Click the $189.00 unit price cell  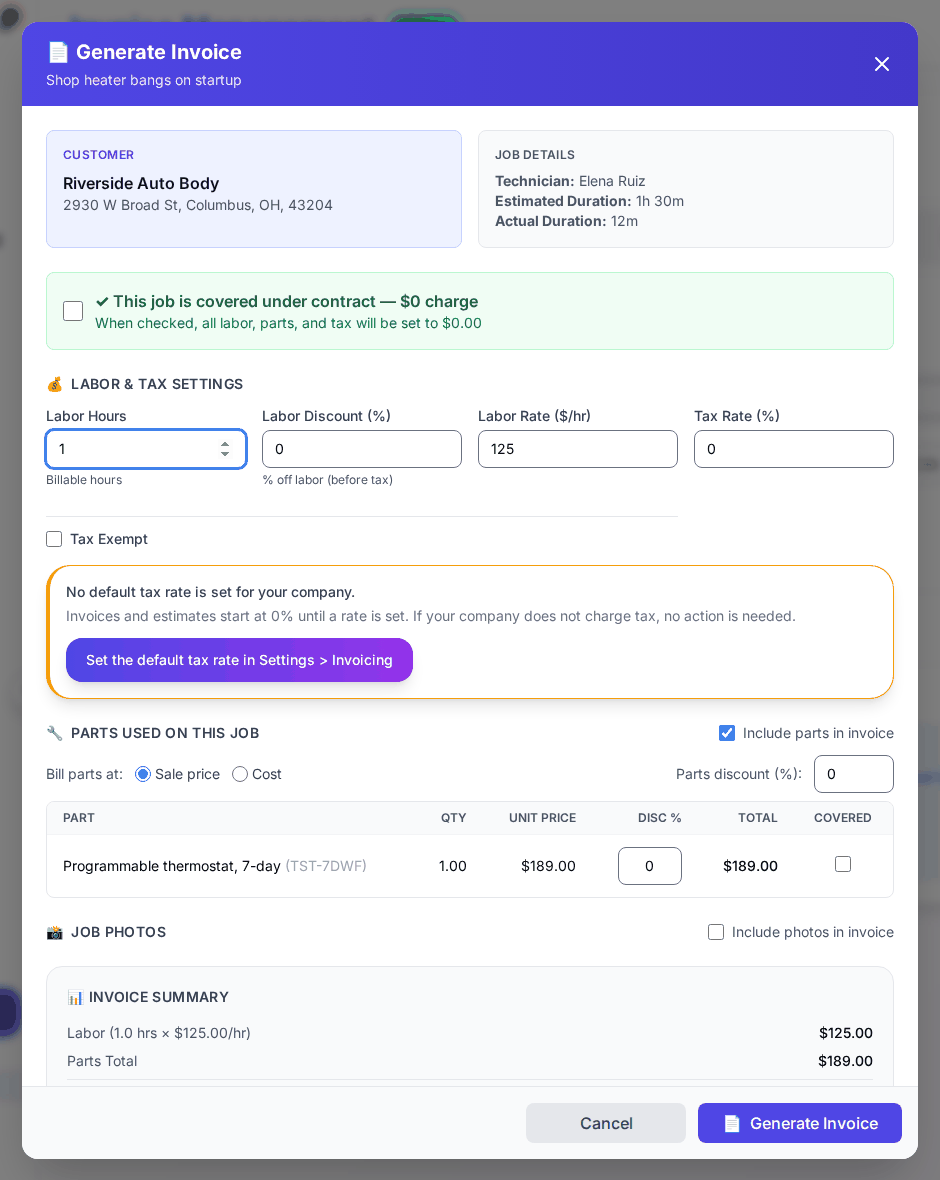(549, 866)
